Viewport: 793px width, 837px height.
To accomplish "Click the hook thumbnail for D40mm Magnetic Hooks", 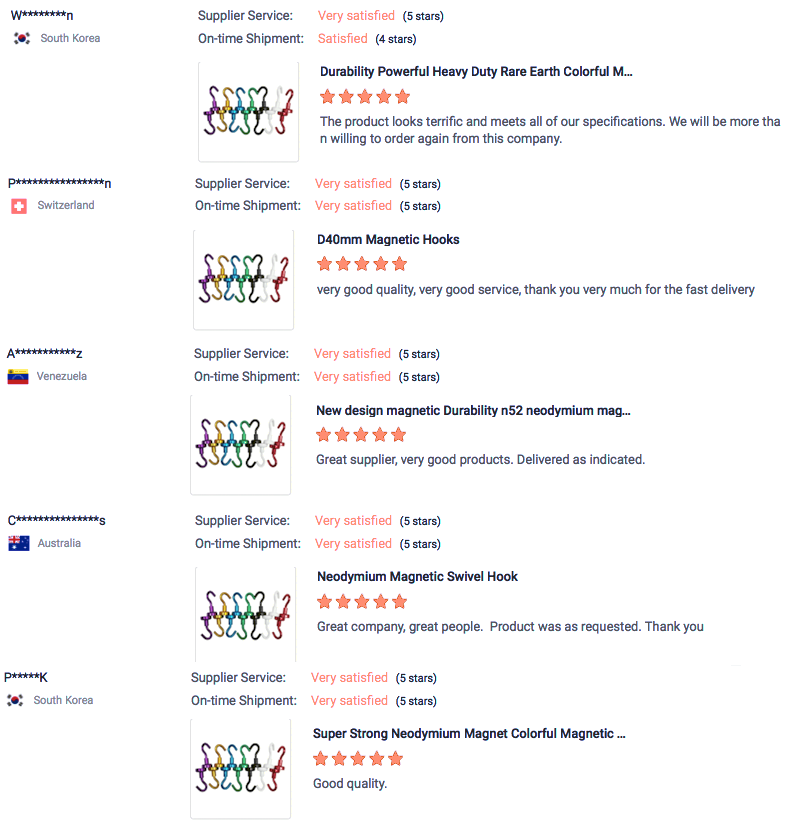I will [244, 279].
